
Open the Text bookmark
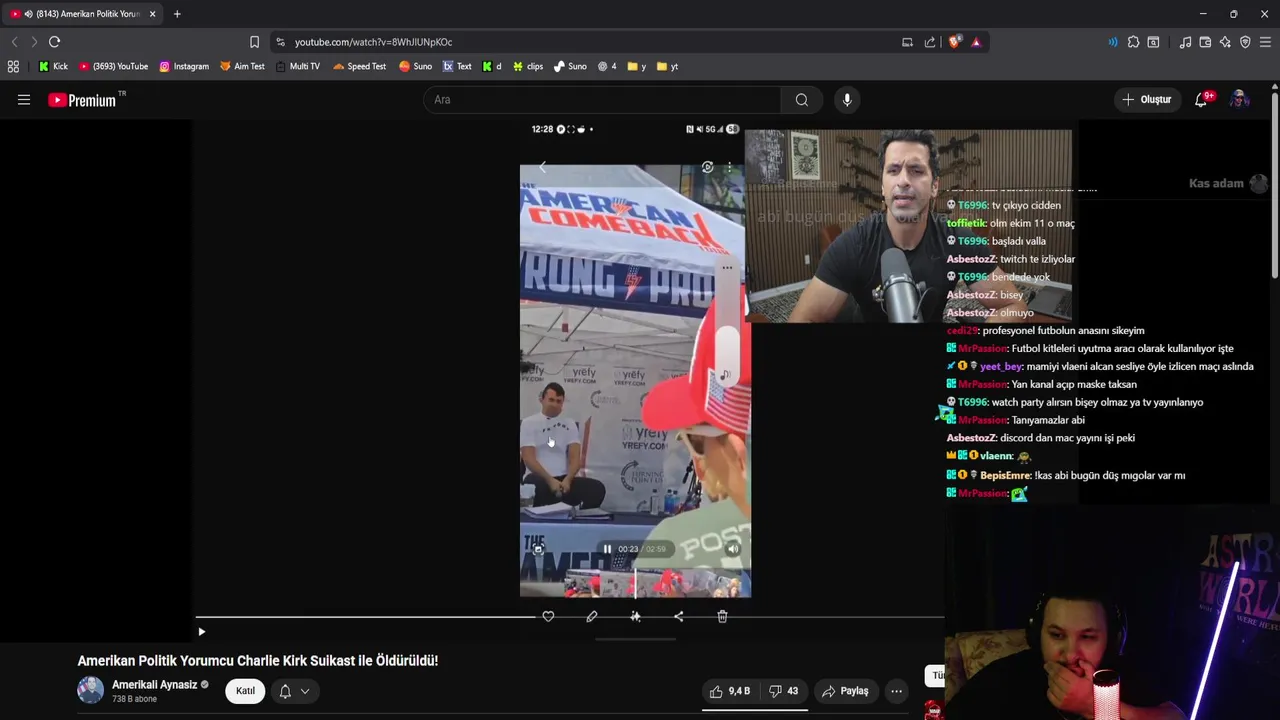coord(457,66)
